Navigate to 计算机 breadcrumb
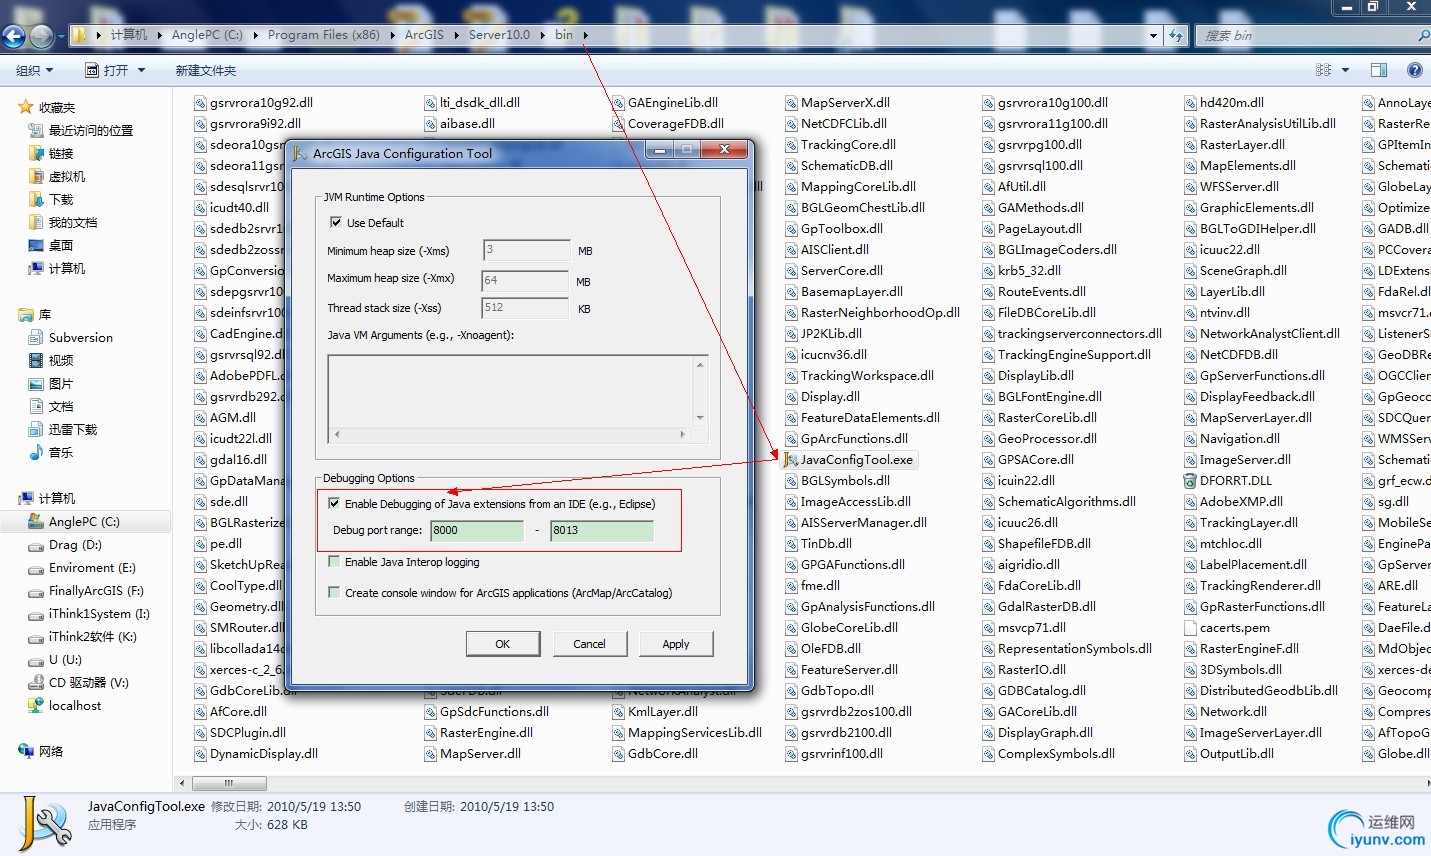1431x856 pixels. pyautogui.click(x=129, y=35)
